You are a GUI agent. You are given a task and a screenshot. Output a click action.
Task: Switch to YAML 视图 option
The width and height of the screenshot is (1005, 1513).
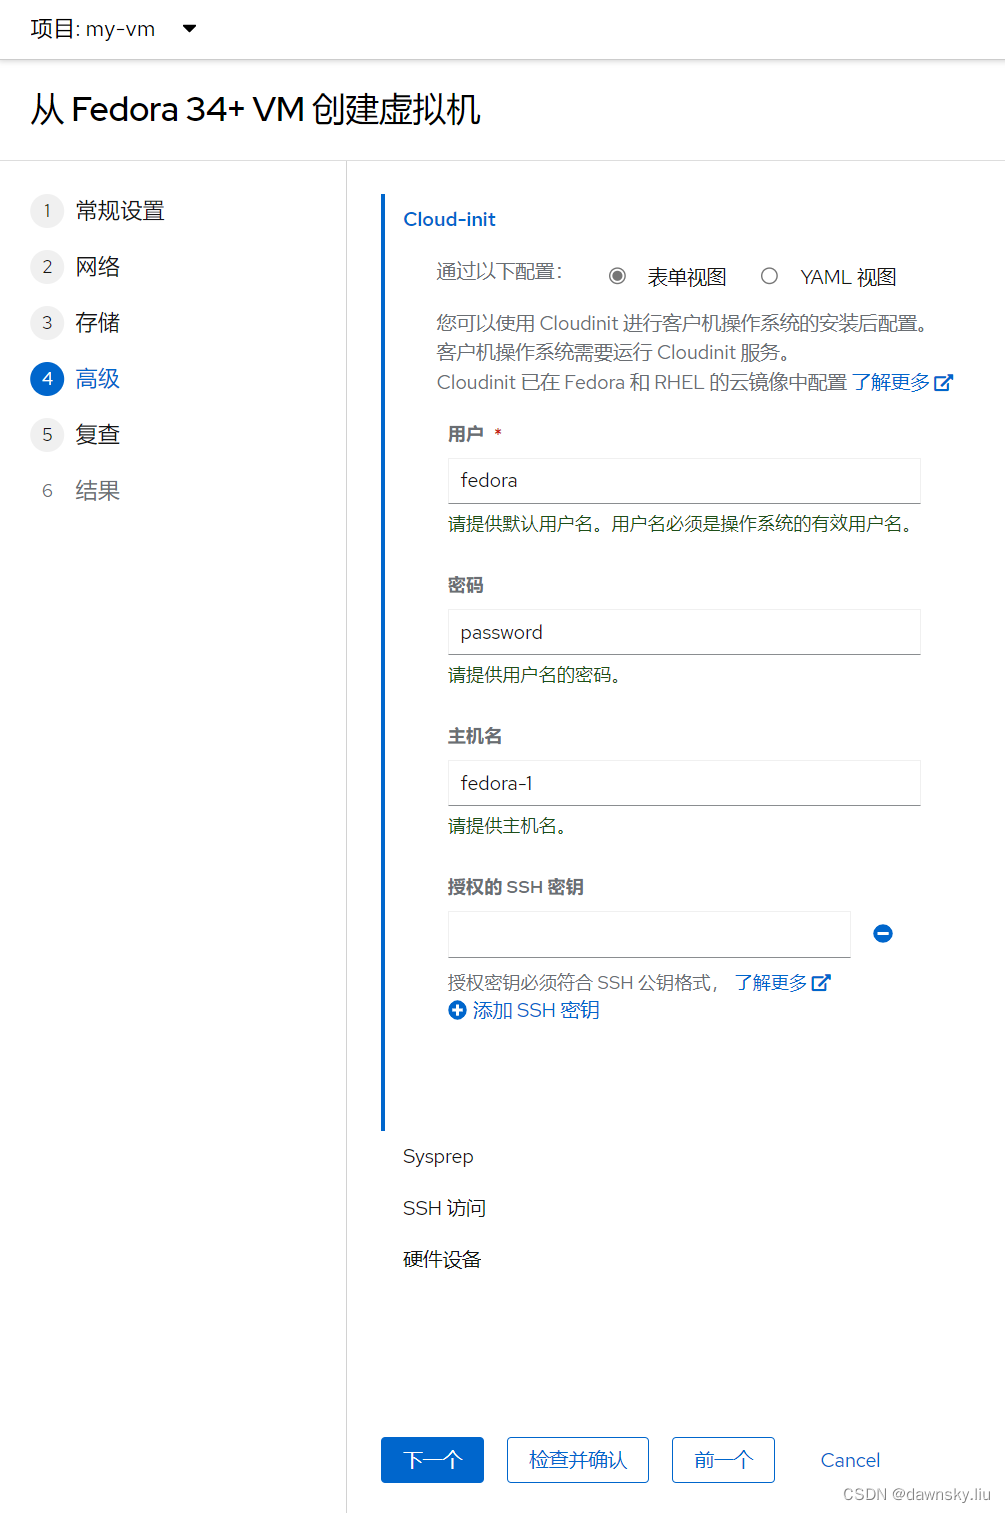click(769, 275)
